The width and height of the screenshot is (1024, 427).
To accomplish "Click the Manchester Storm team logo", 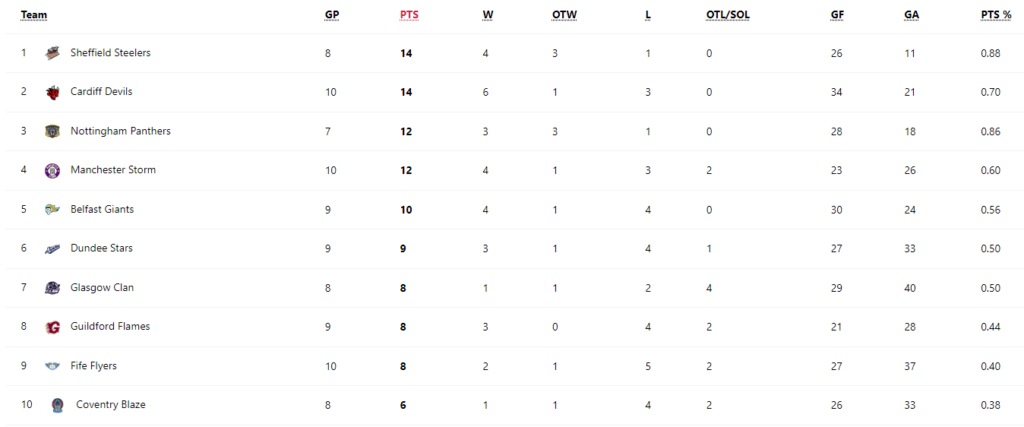I will click(x=52, y=170).
